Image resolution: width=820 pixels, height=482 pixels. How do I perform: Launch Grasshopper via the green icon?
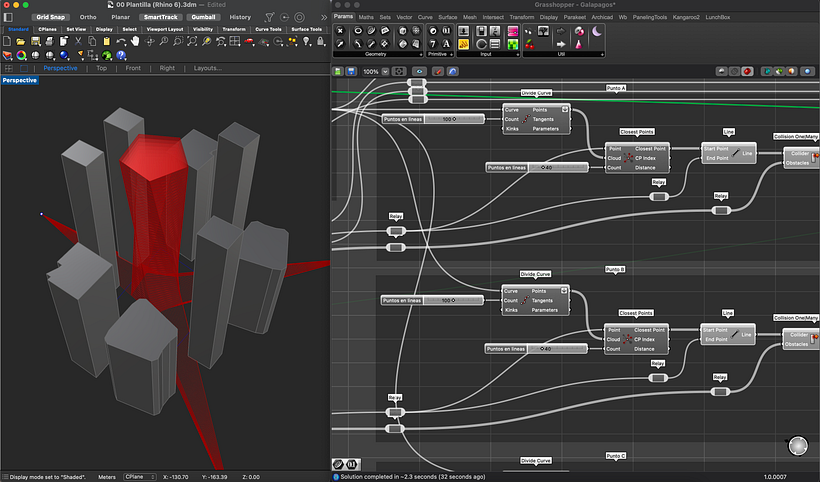107,55
